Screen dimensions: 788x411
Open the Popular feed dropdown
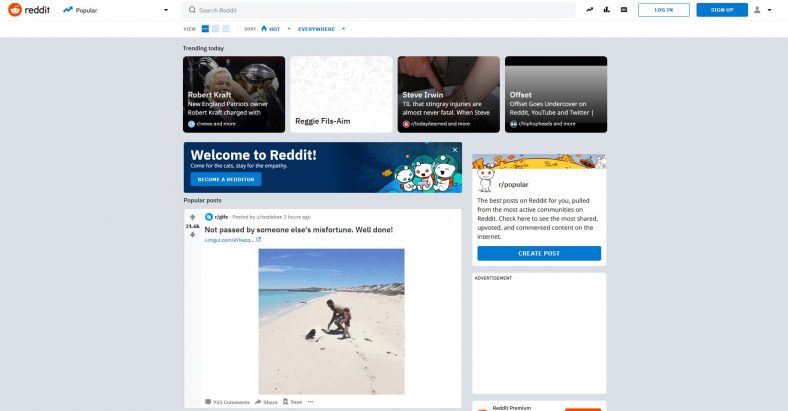tap(116, 10)
